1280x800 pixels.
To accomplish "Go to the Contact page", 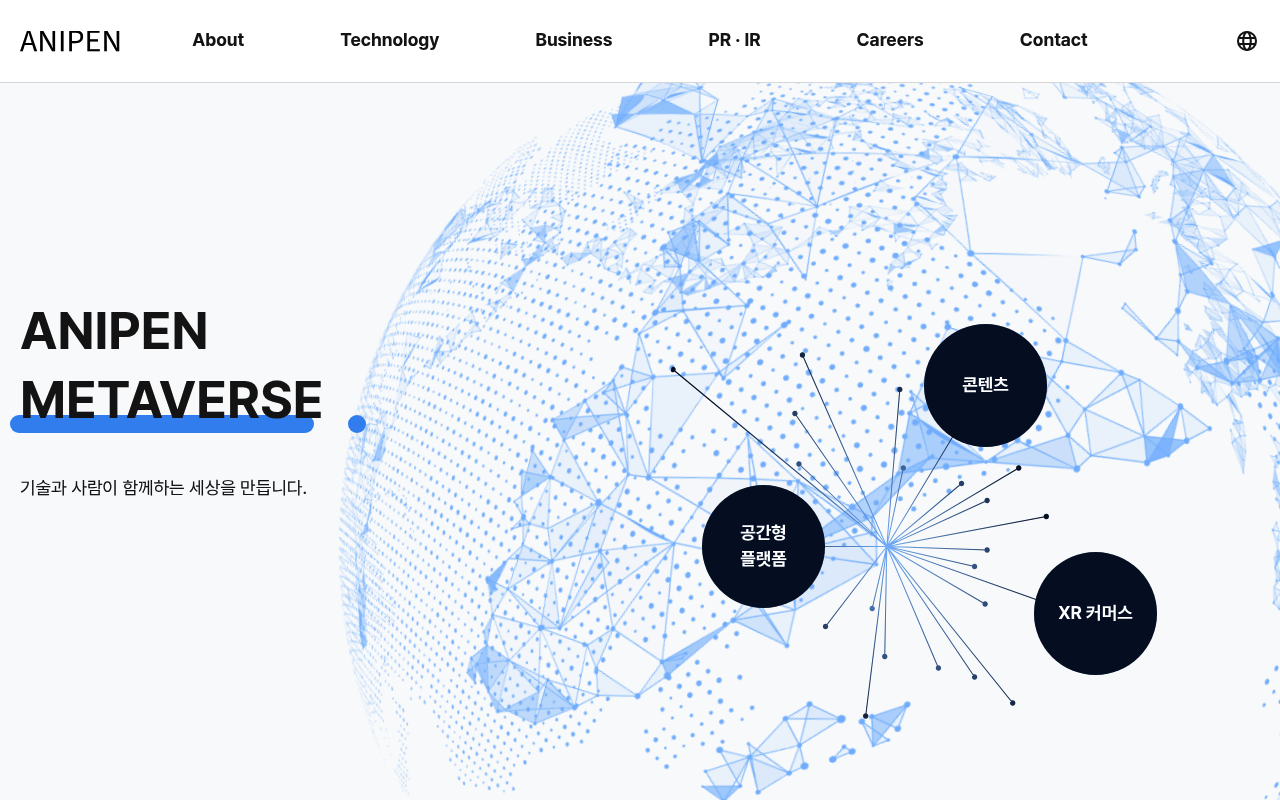I will click(1053, 40).
